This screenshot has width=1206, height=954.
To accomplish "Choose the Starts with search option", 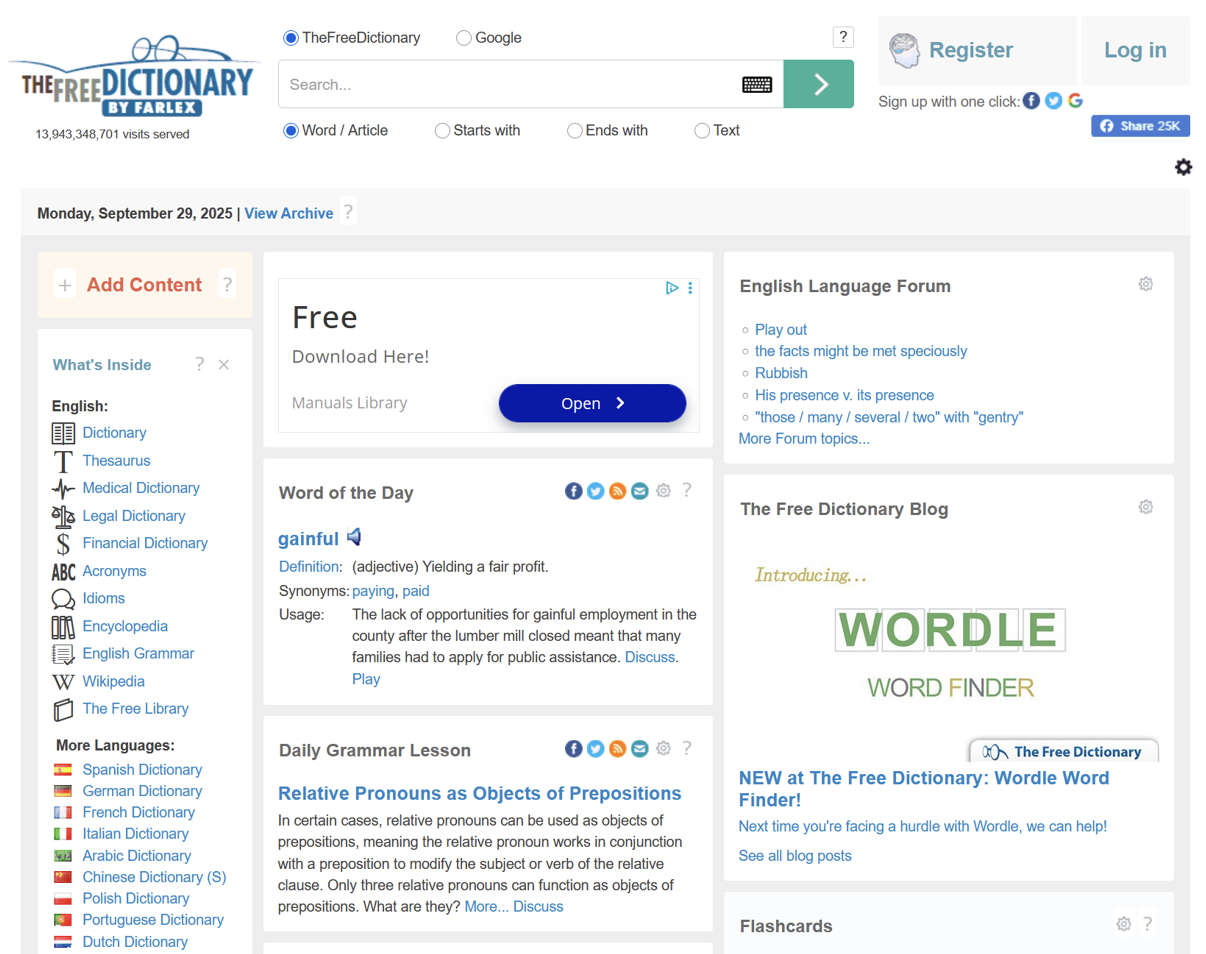I will pos(442,131).
